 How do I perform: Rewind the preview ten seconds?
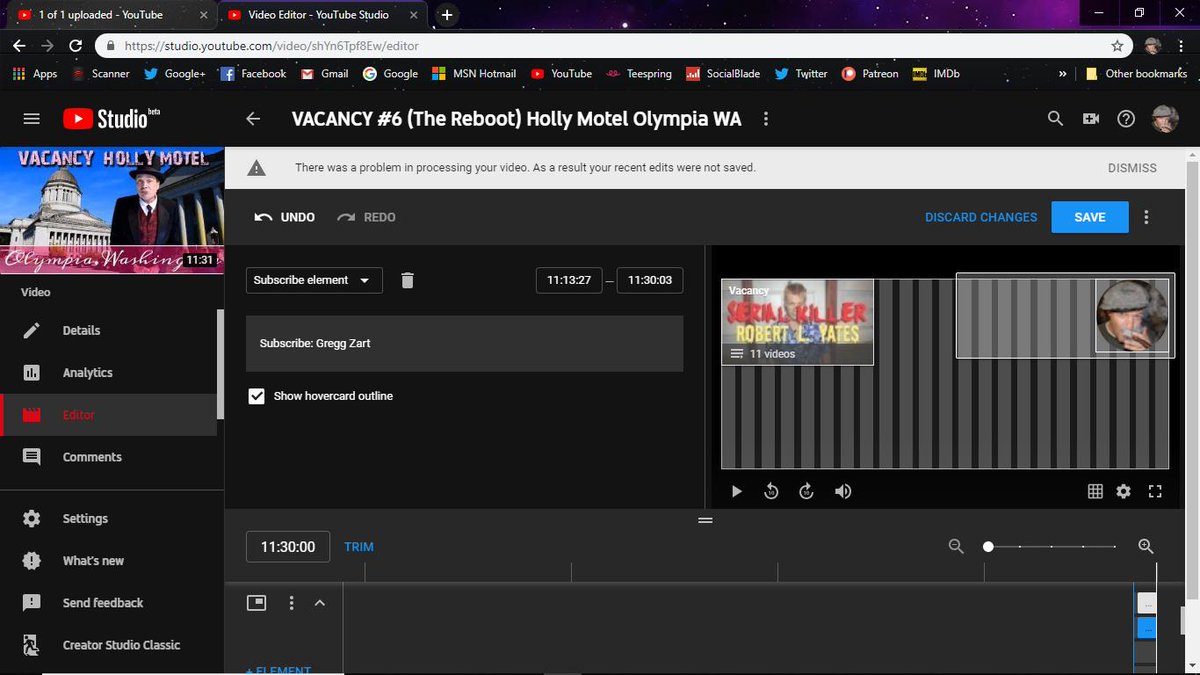click(x=771, y=491)
